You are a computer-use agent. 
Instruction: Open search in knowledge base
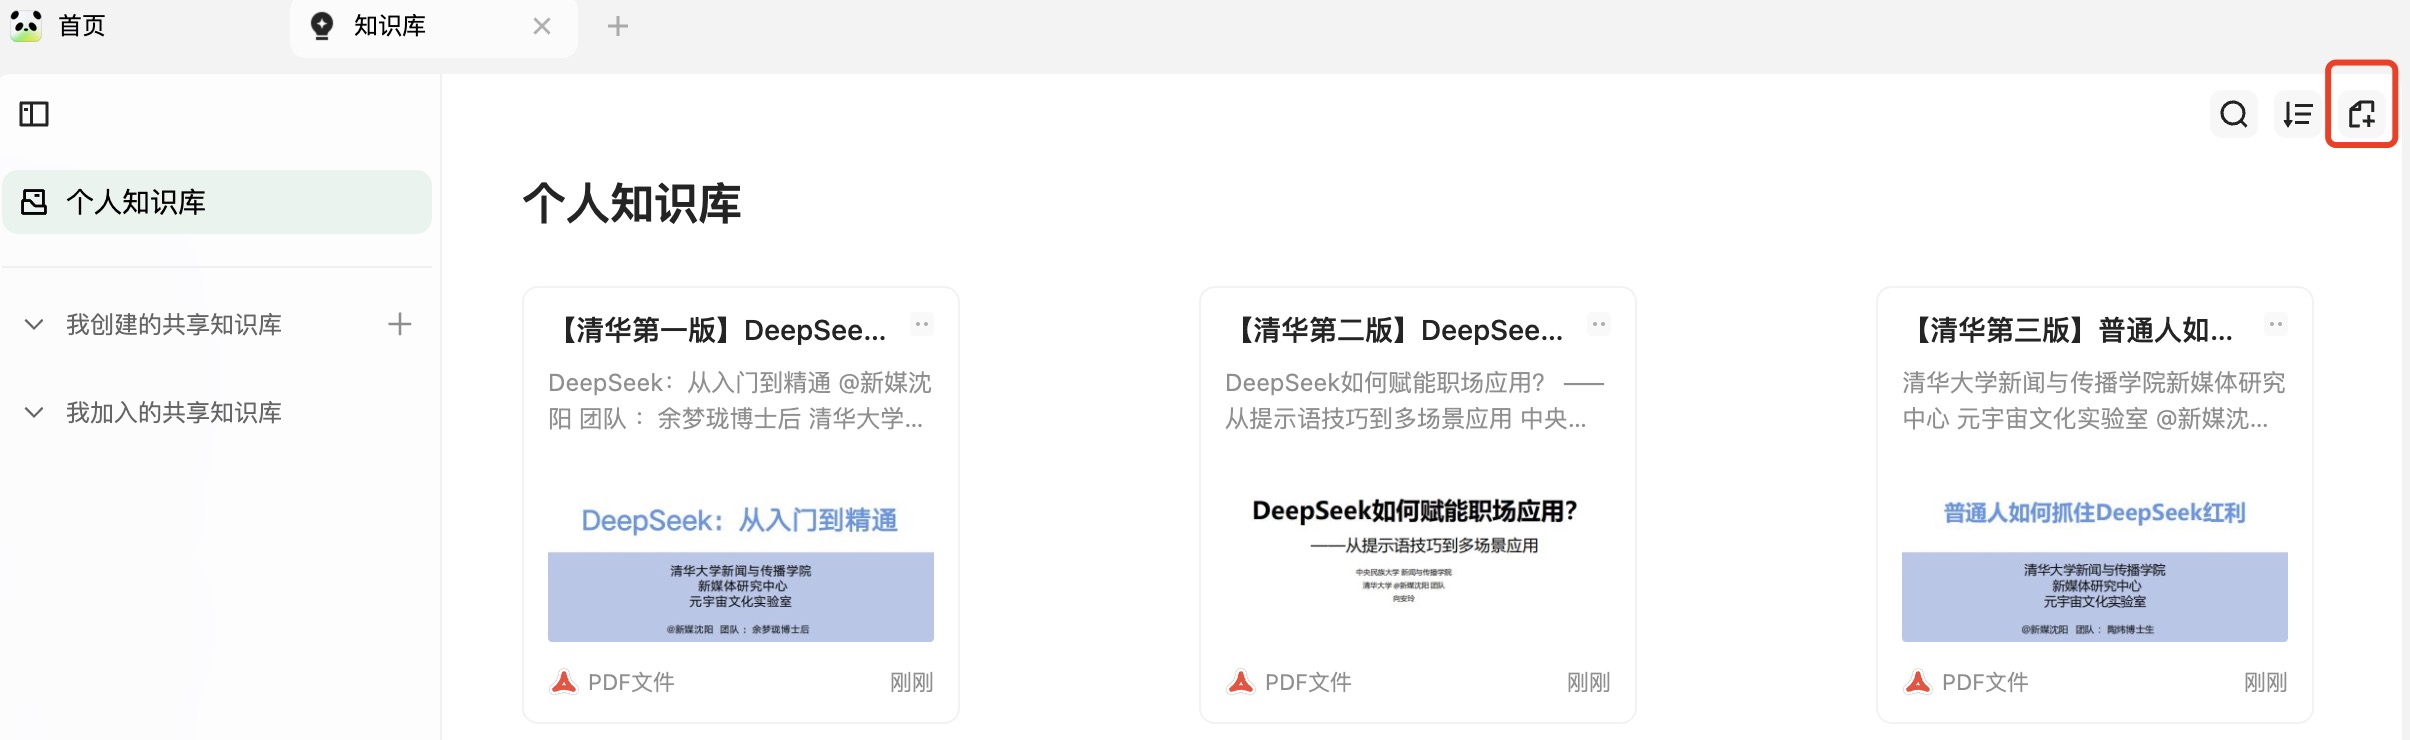click(x=2233, y=114)
